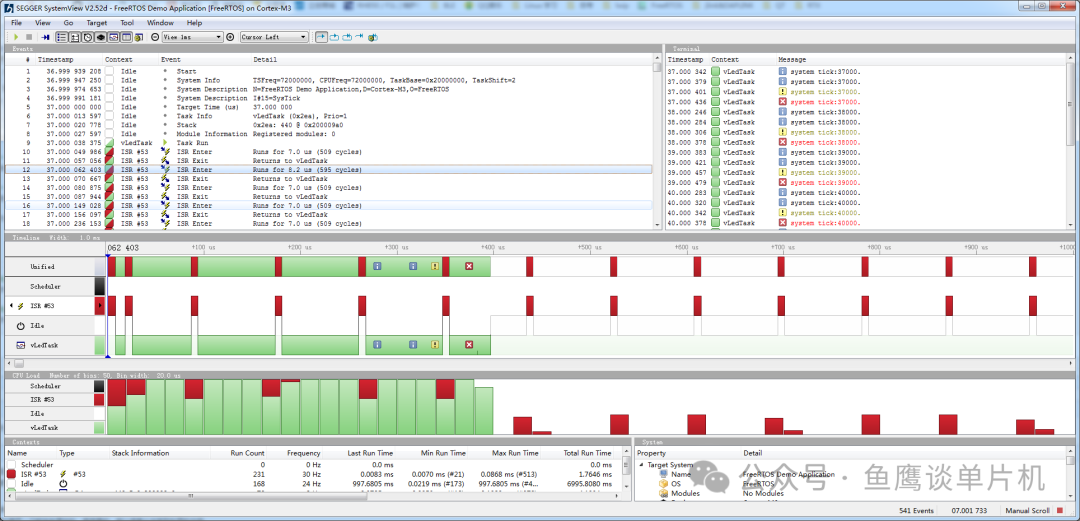Click the toolbar icon after System window button
The height and width of the screenshot is (521, 1080).
(x=139, y=37)
